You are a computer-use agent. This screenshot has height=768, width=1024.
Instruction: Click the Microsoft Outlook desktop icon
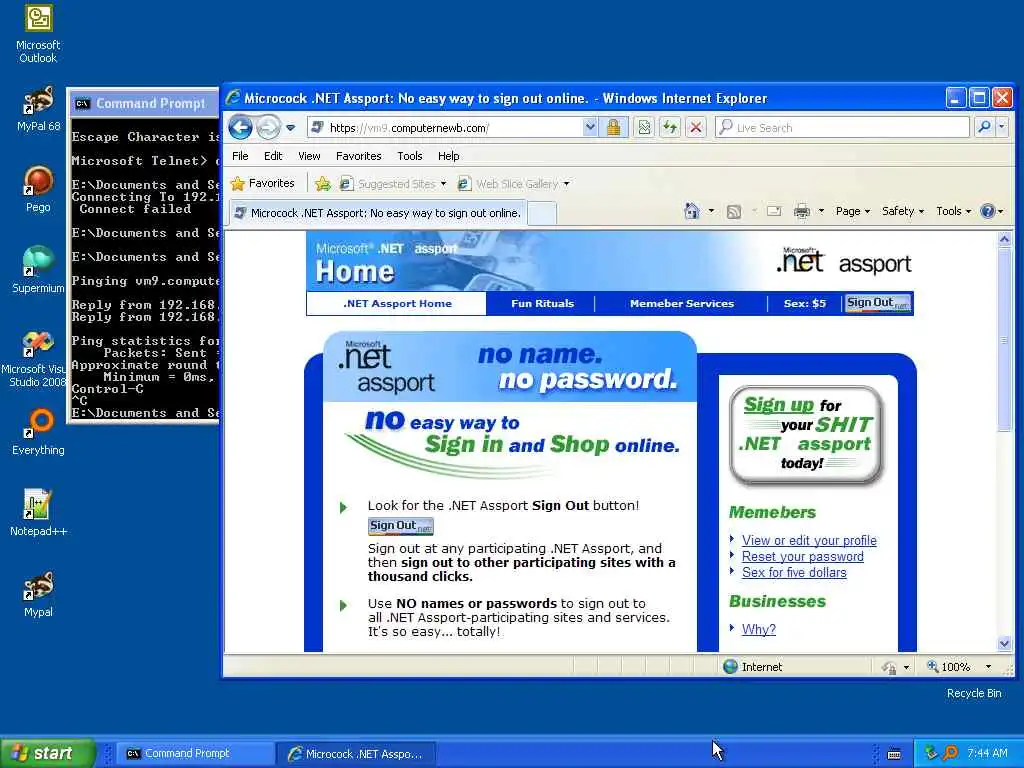(38, 33)
